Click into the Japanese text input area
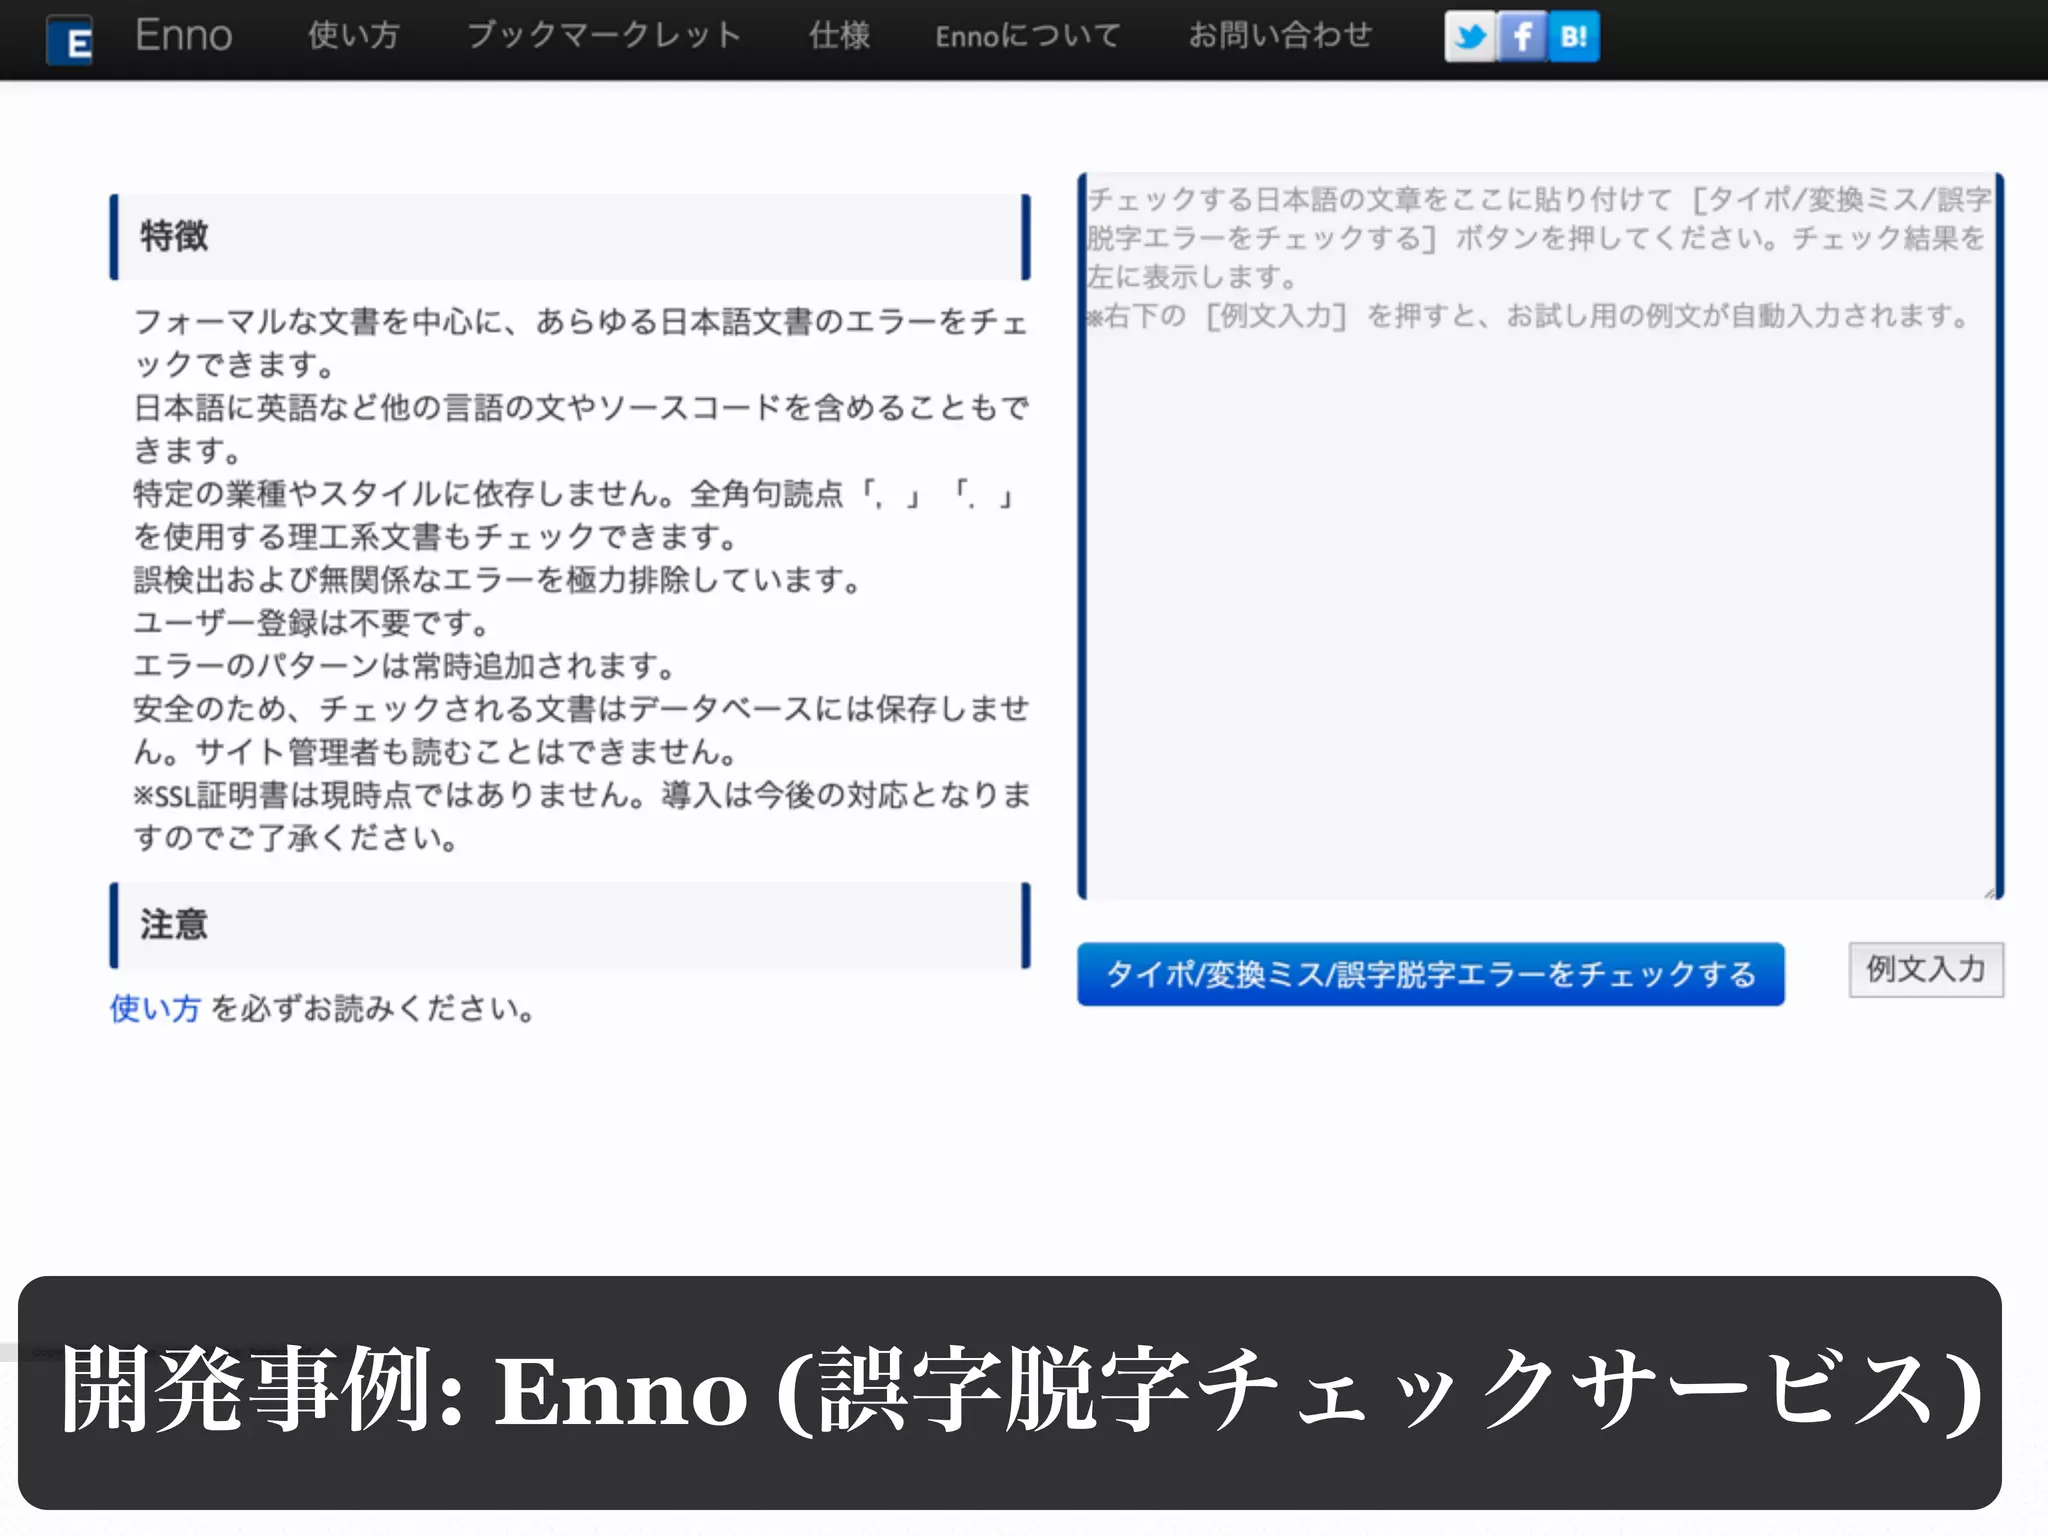This screenshot has height=1536, width=2048. click(1541, 537)
